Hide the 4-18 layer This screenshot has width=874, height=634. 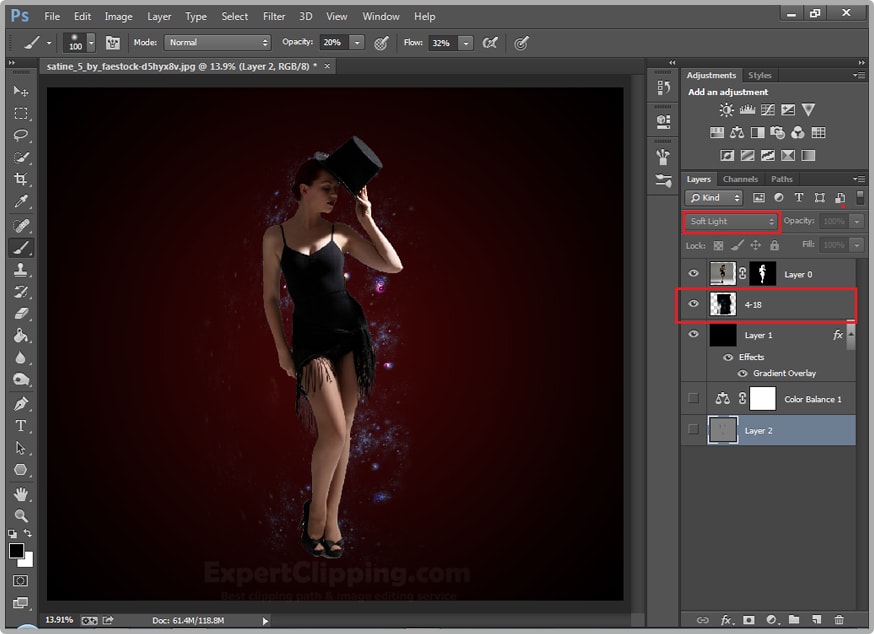pyautogui.click(x=693, y=304)
